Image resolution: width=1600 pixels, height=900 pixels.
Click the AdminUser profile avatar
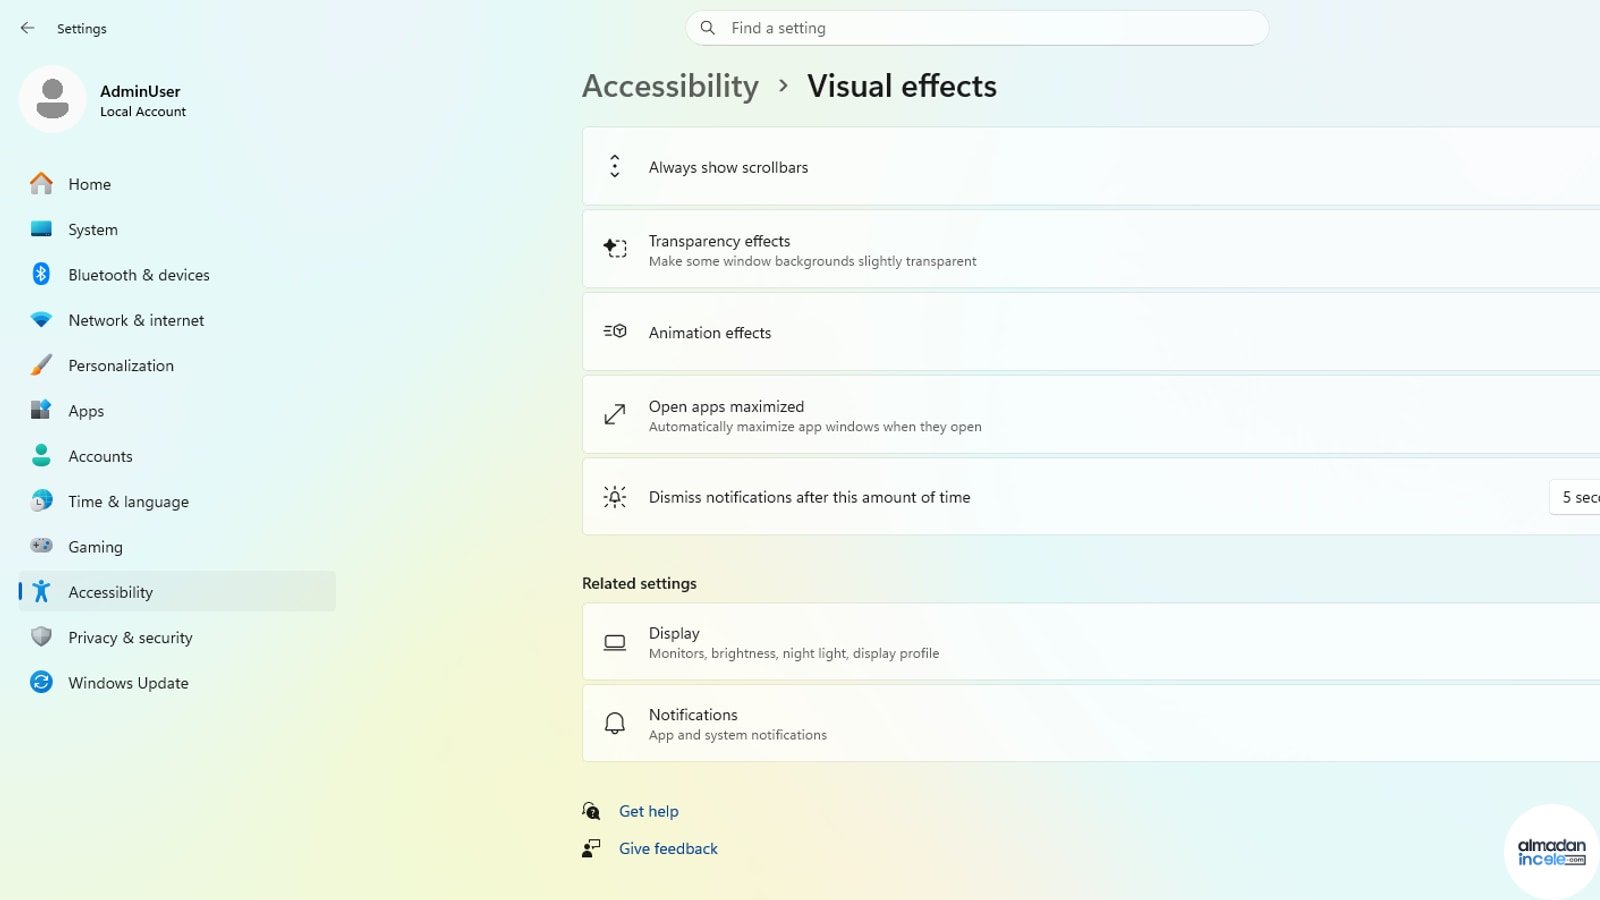(x=52, y=99)
